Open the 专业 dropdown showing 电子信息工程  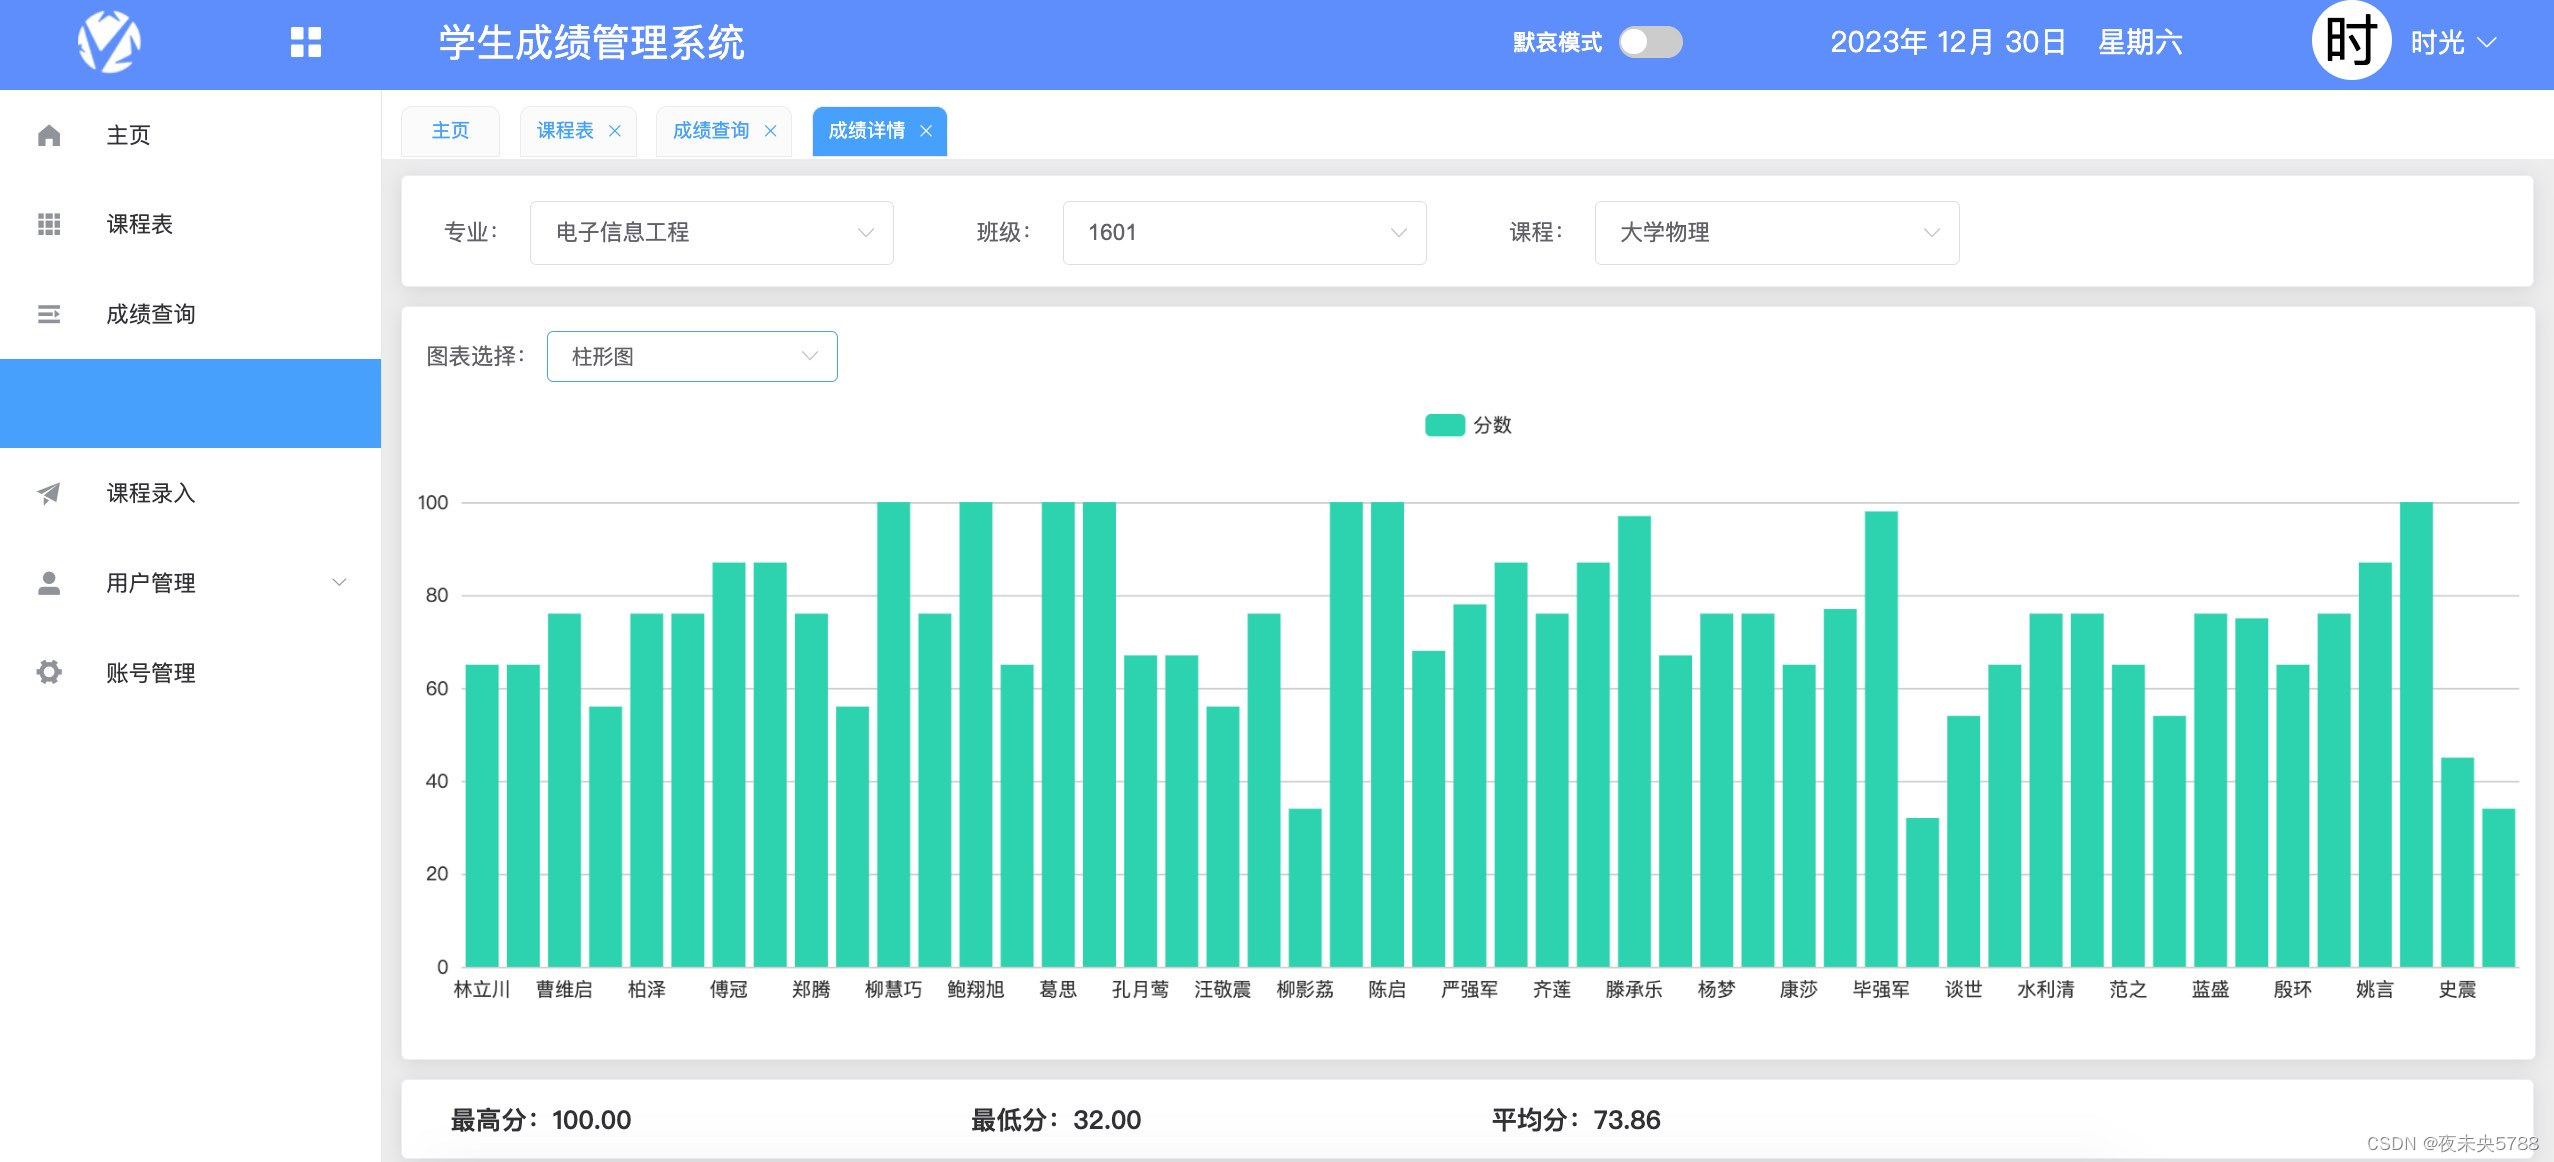710,232
